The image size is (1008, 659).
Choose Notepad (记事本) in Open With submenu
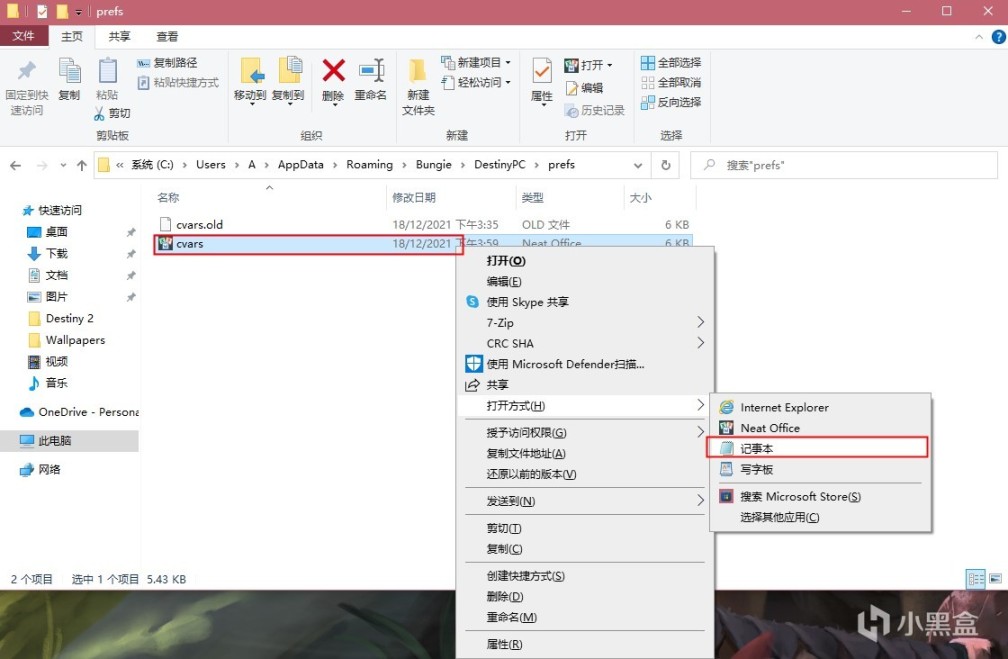point(817,448)
